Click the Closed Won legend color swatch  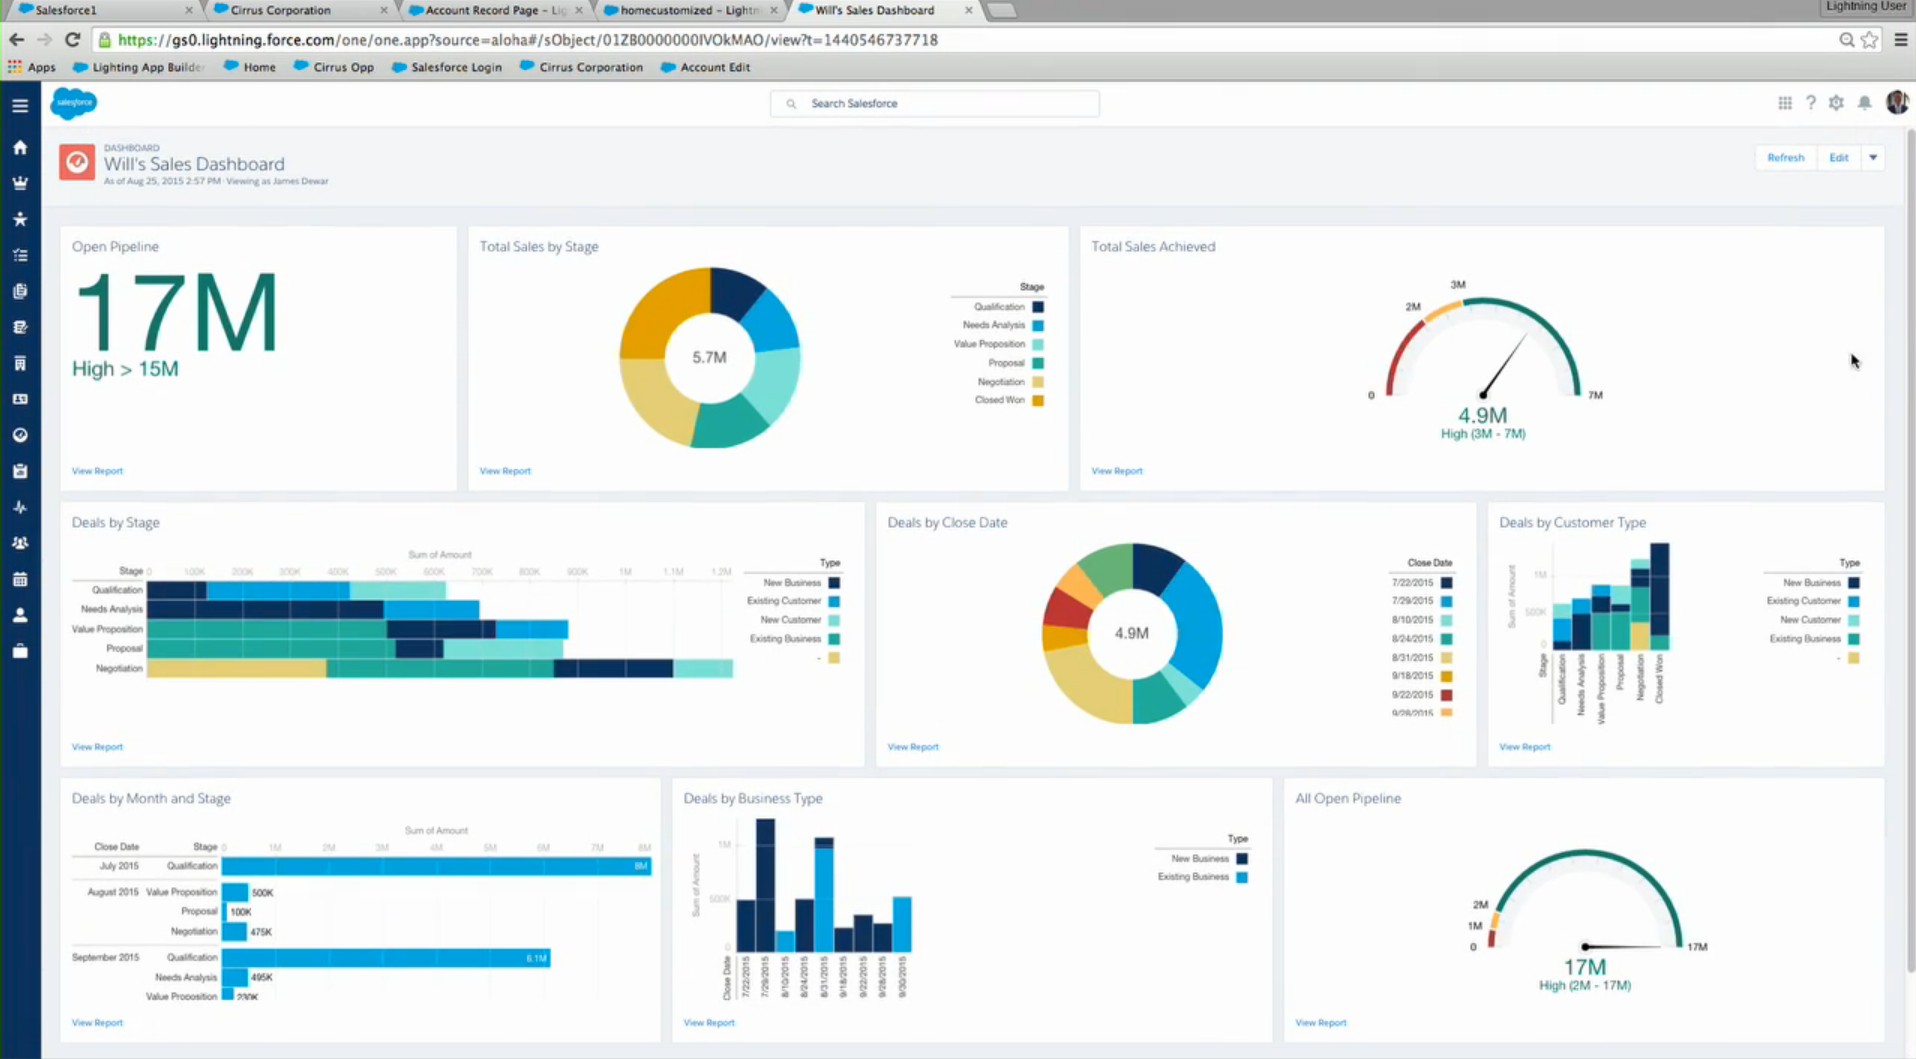point(1038,400)
